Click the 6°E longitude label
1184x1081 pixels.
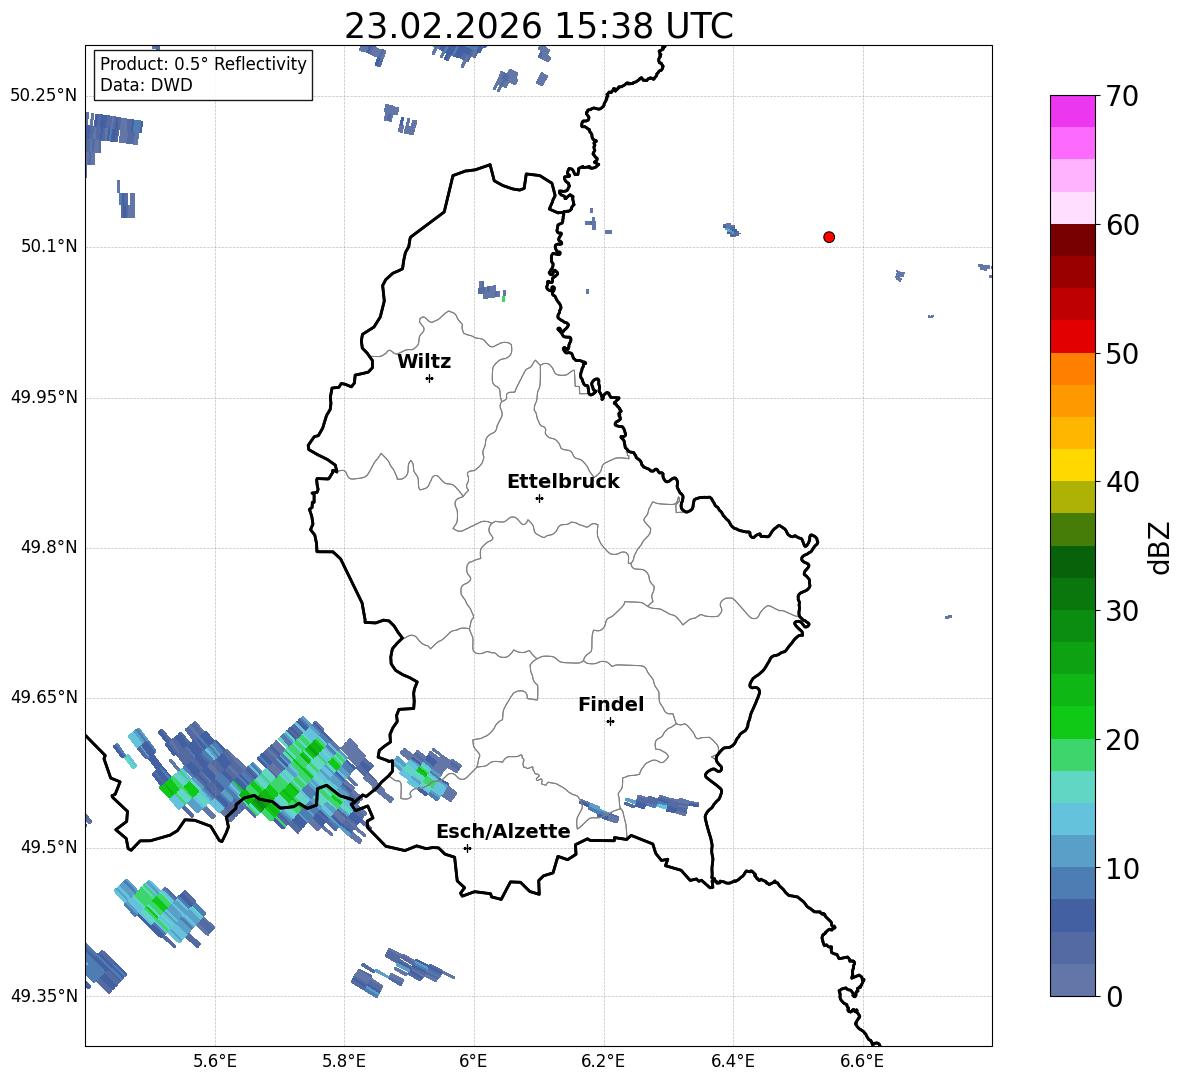473,1061
